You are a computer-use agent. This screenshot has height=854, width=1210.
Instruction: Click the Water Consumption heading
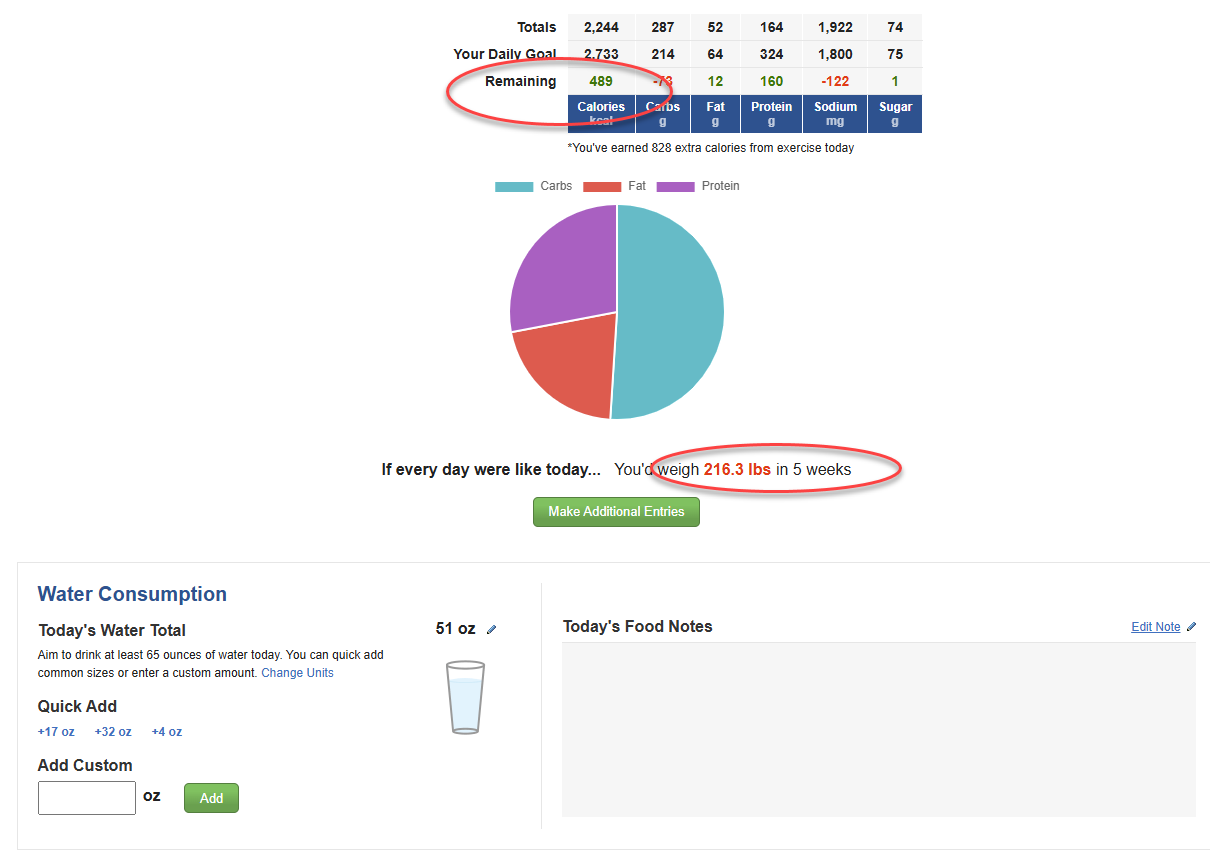pos(132,594)
